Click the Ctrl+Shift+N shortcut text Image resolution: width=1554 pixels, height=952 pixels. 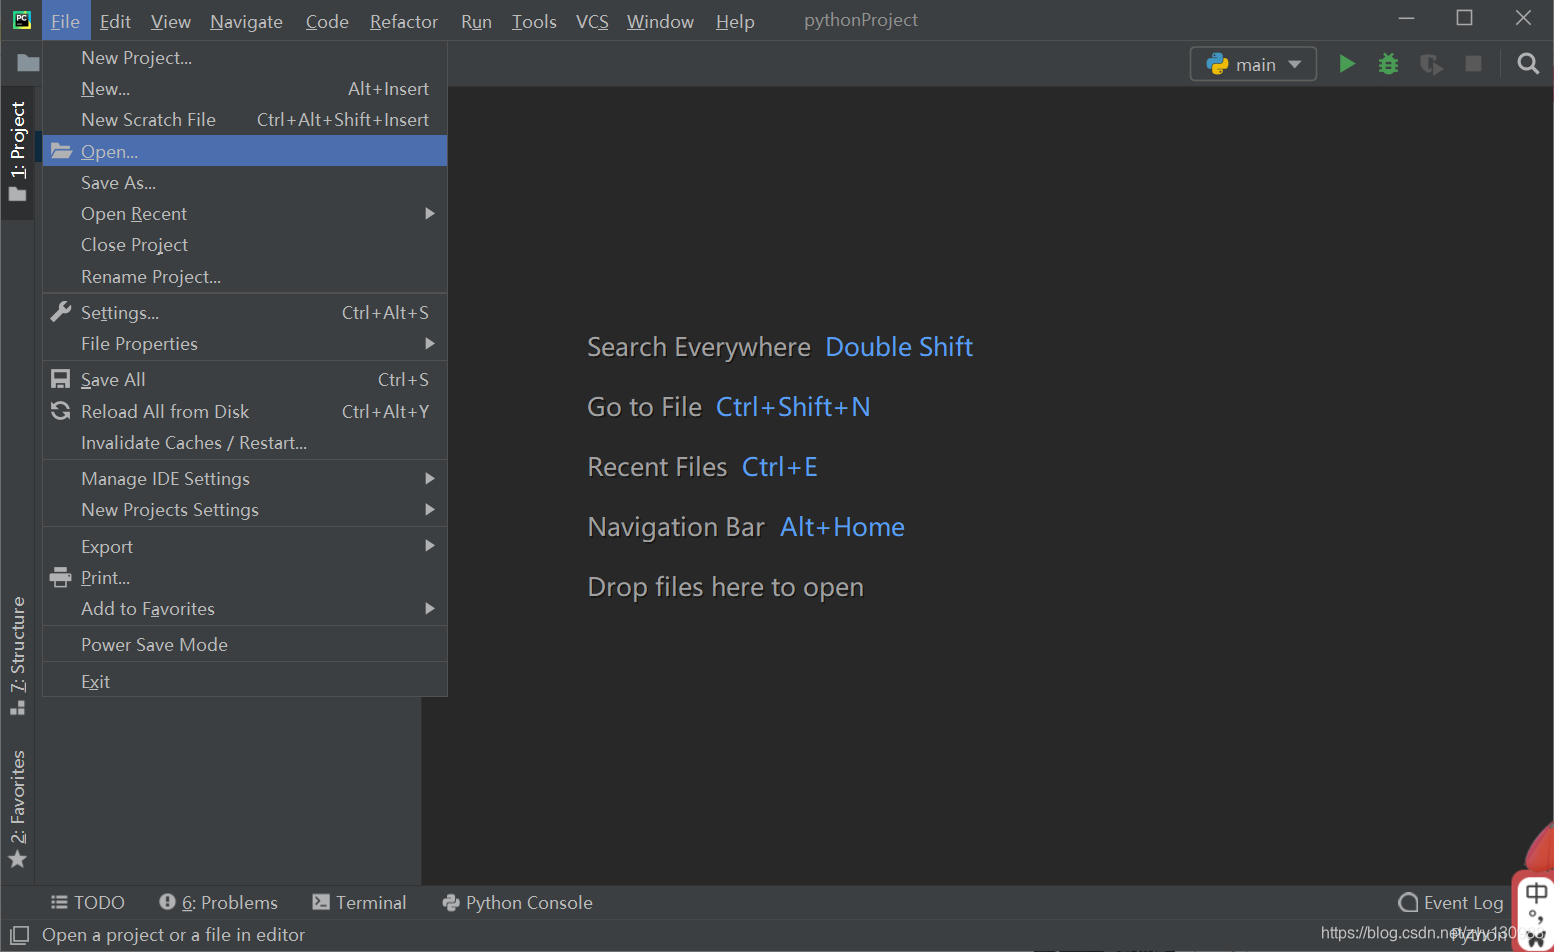793,407
